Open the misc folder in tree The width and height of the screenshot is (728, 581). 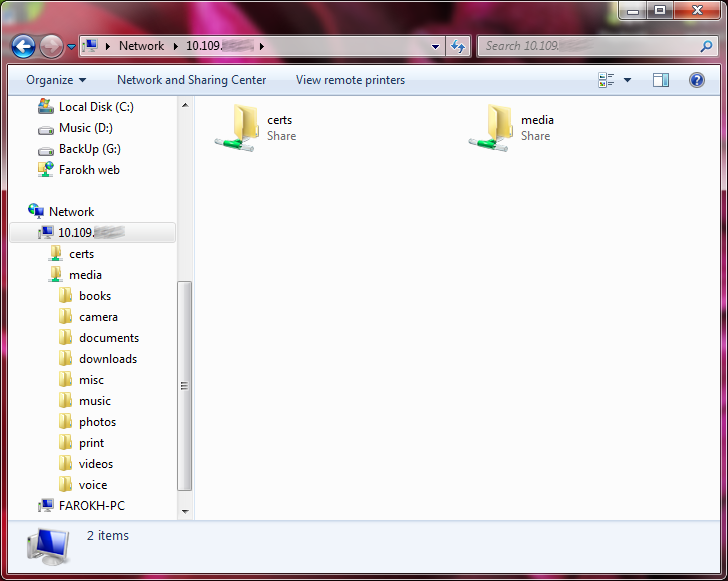point(91,380)
